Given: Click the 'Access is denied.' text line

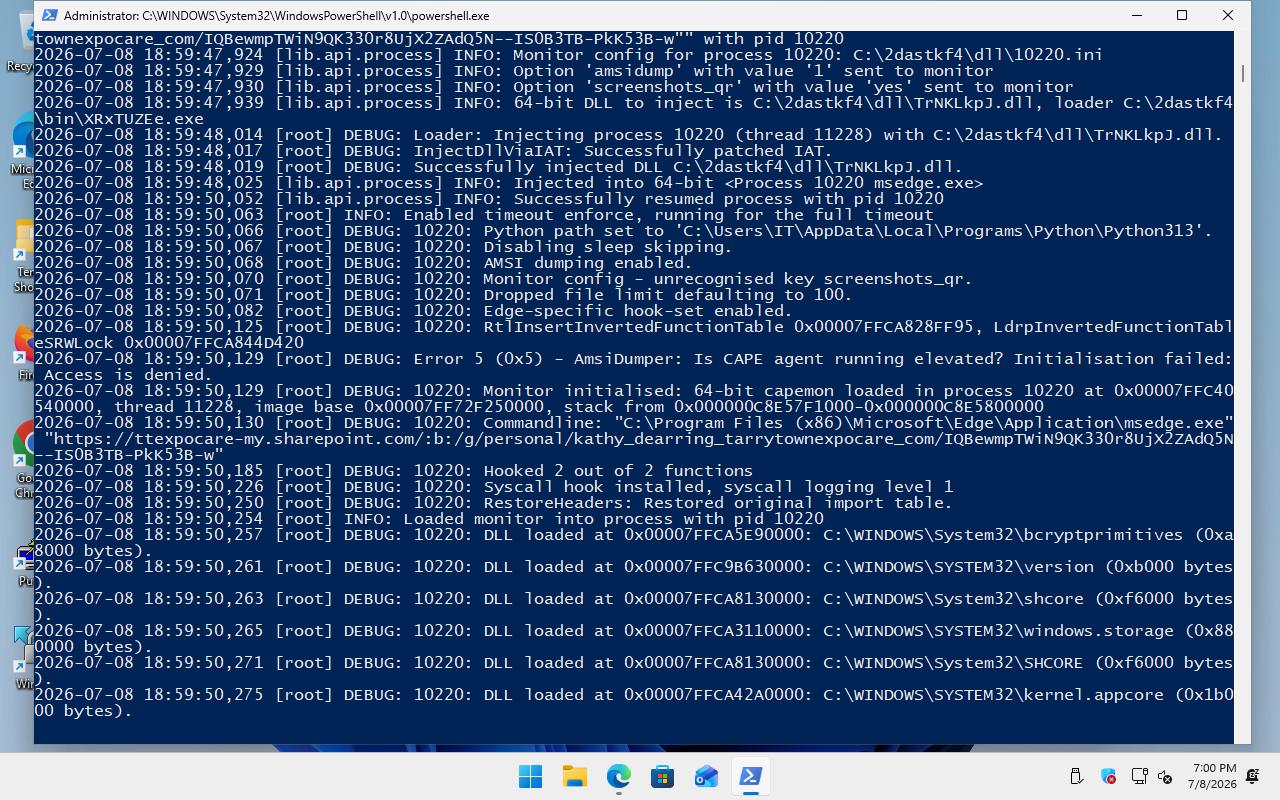Looking at the screenshot, I should point(128,375).
